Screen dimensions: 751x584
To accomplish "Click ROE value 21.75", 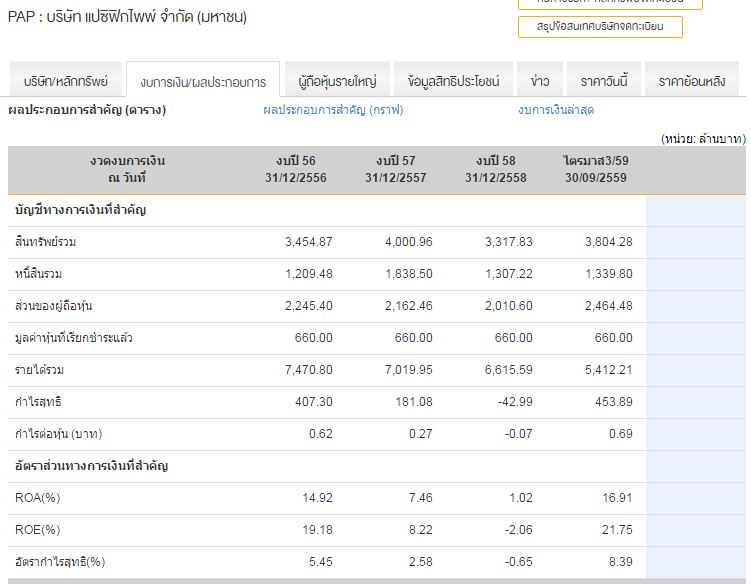I will point(617,530).
